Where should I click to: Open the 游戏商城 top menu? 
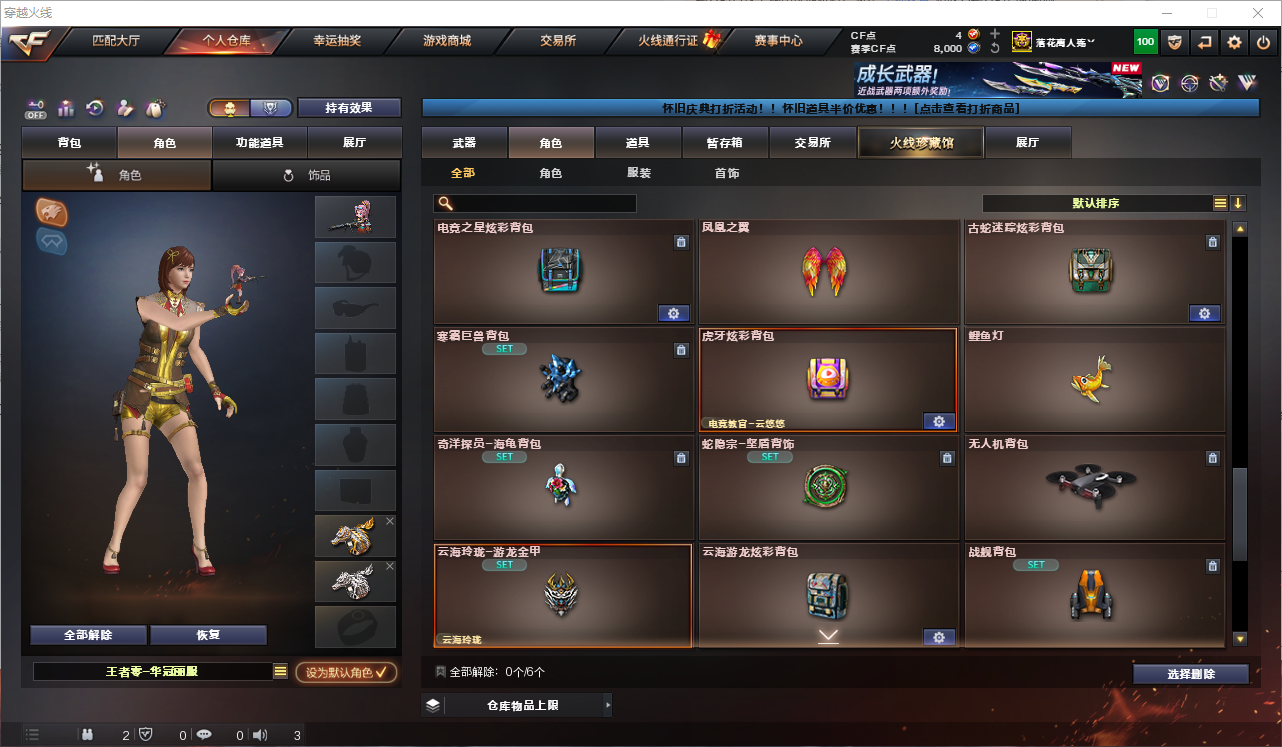(446, 41)
